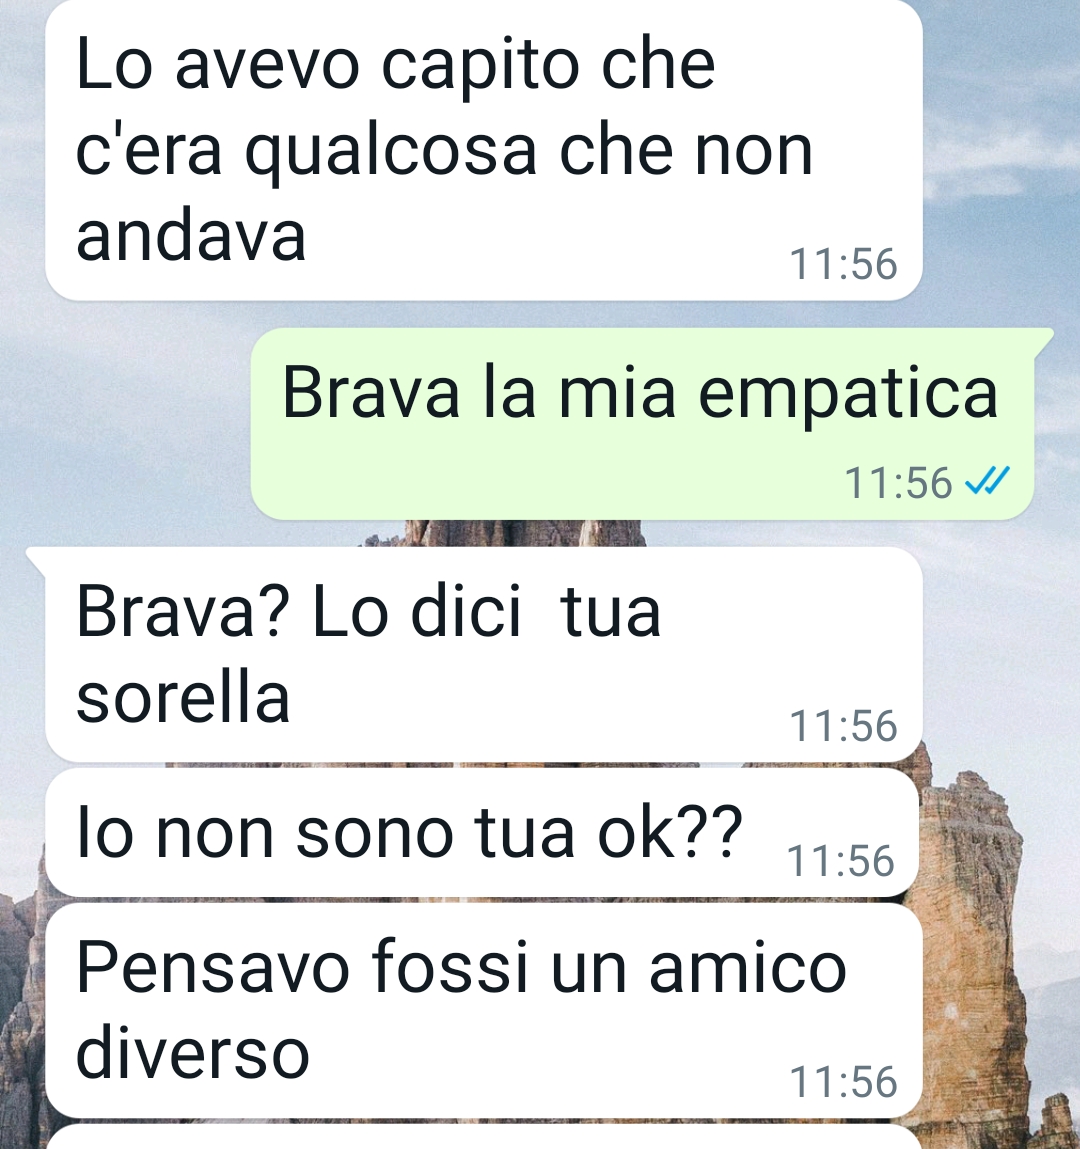This screenshot has width=1080, height=1149.
Task: Tap the 11:56 timestamp on green sent bubble
Action: click(898, 483)
